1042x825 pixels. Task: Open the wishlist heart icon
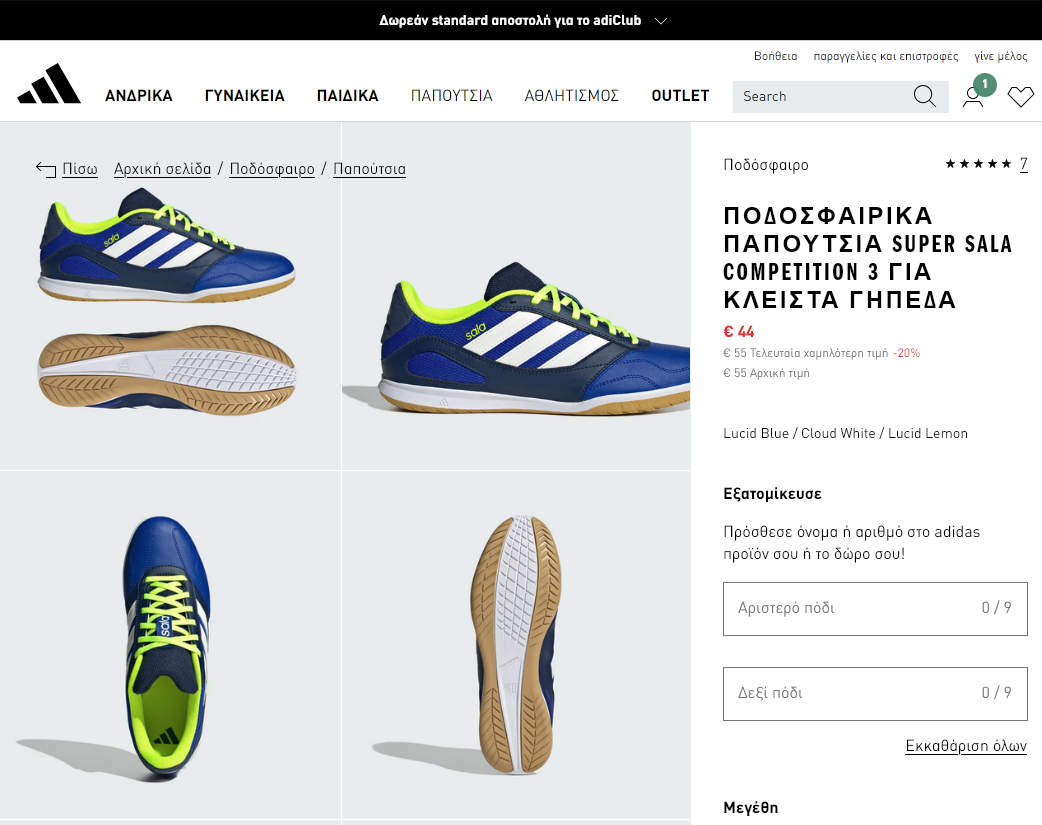1021,97
